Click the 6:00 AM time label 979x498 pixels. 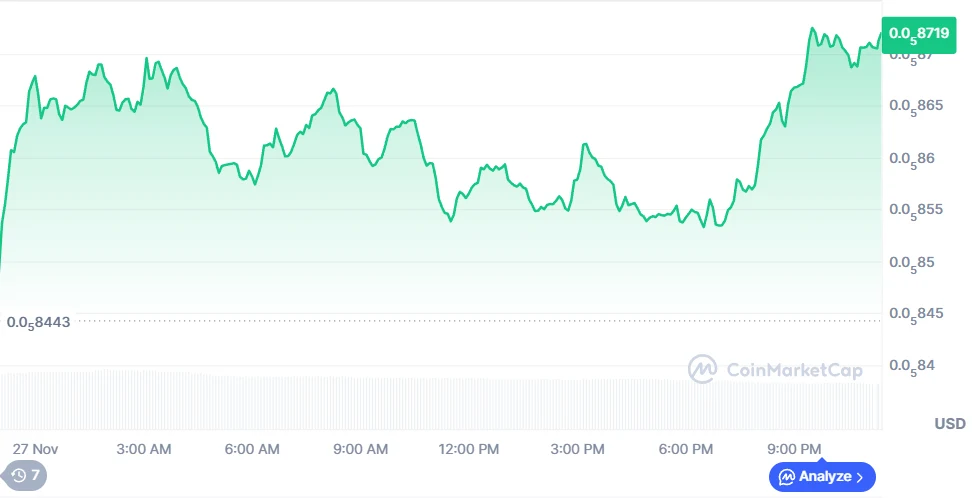(x=252, y=449)
